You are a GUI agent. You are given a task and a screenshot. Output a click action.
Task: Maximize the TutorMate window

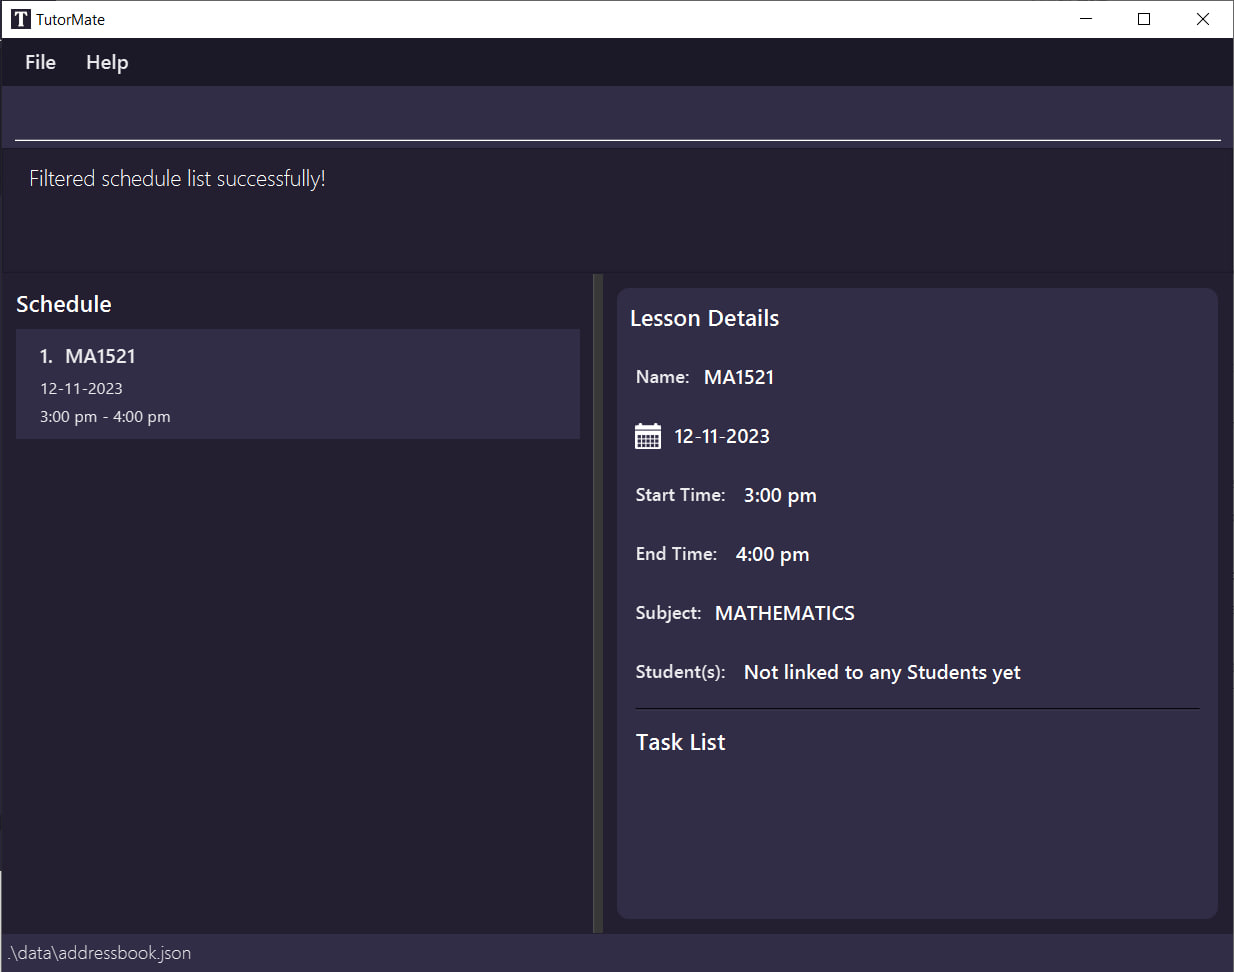1144,19
